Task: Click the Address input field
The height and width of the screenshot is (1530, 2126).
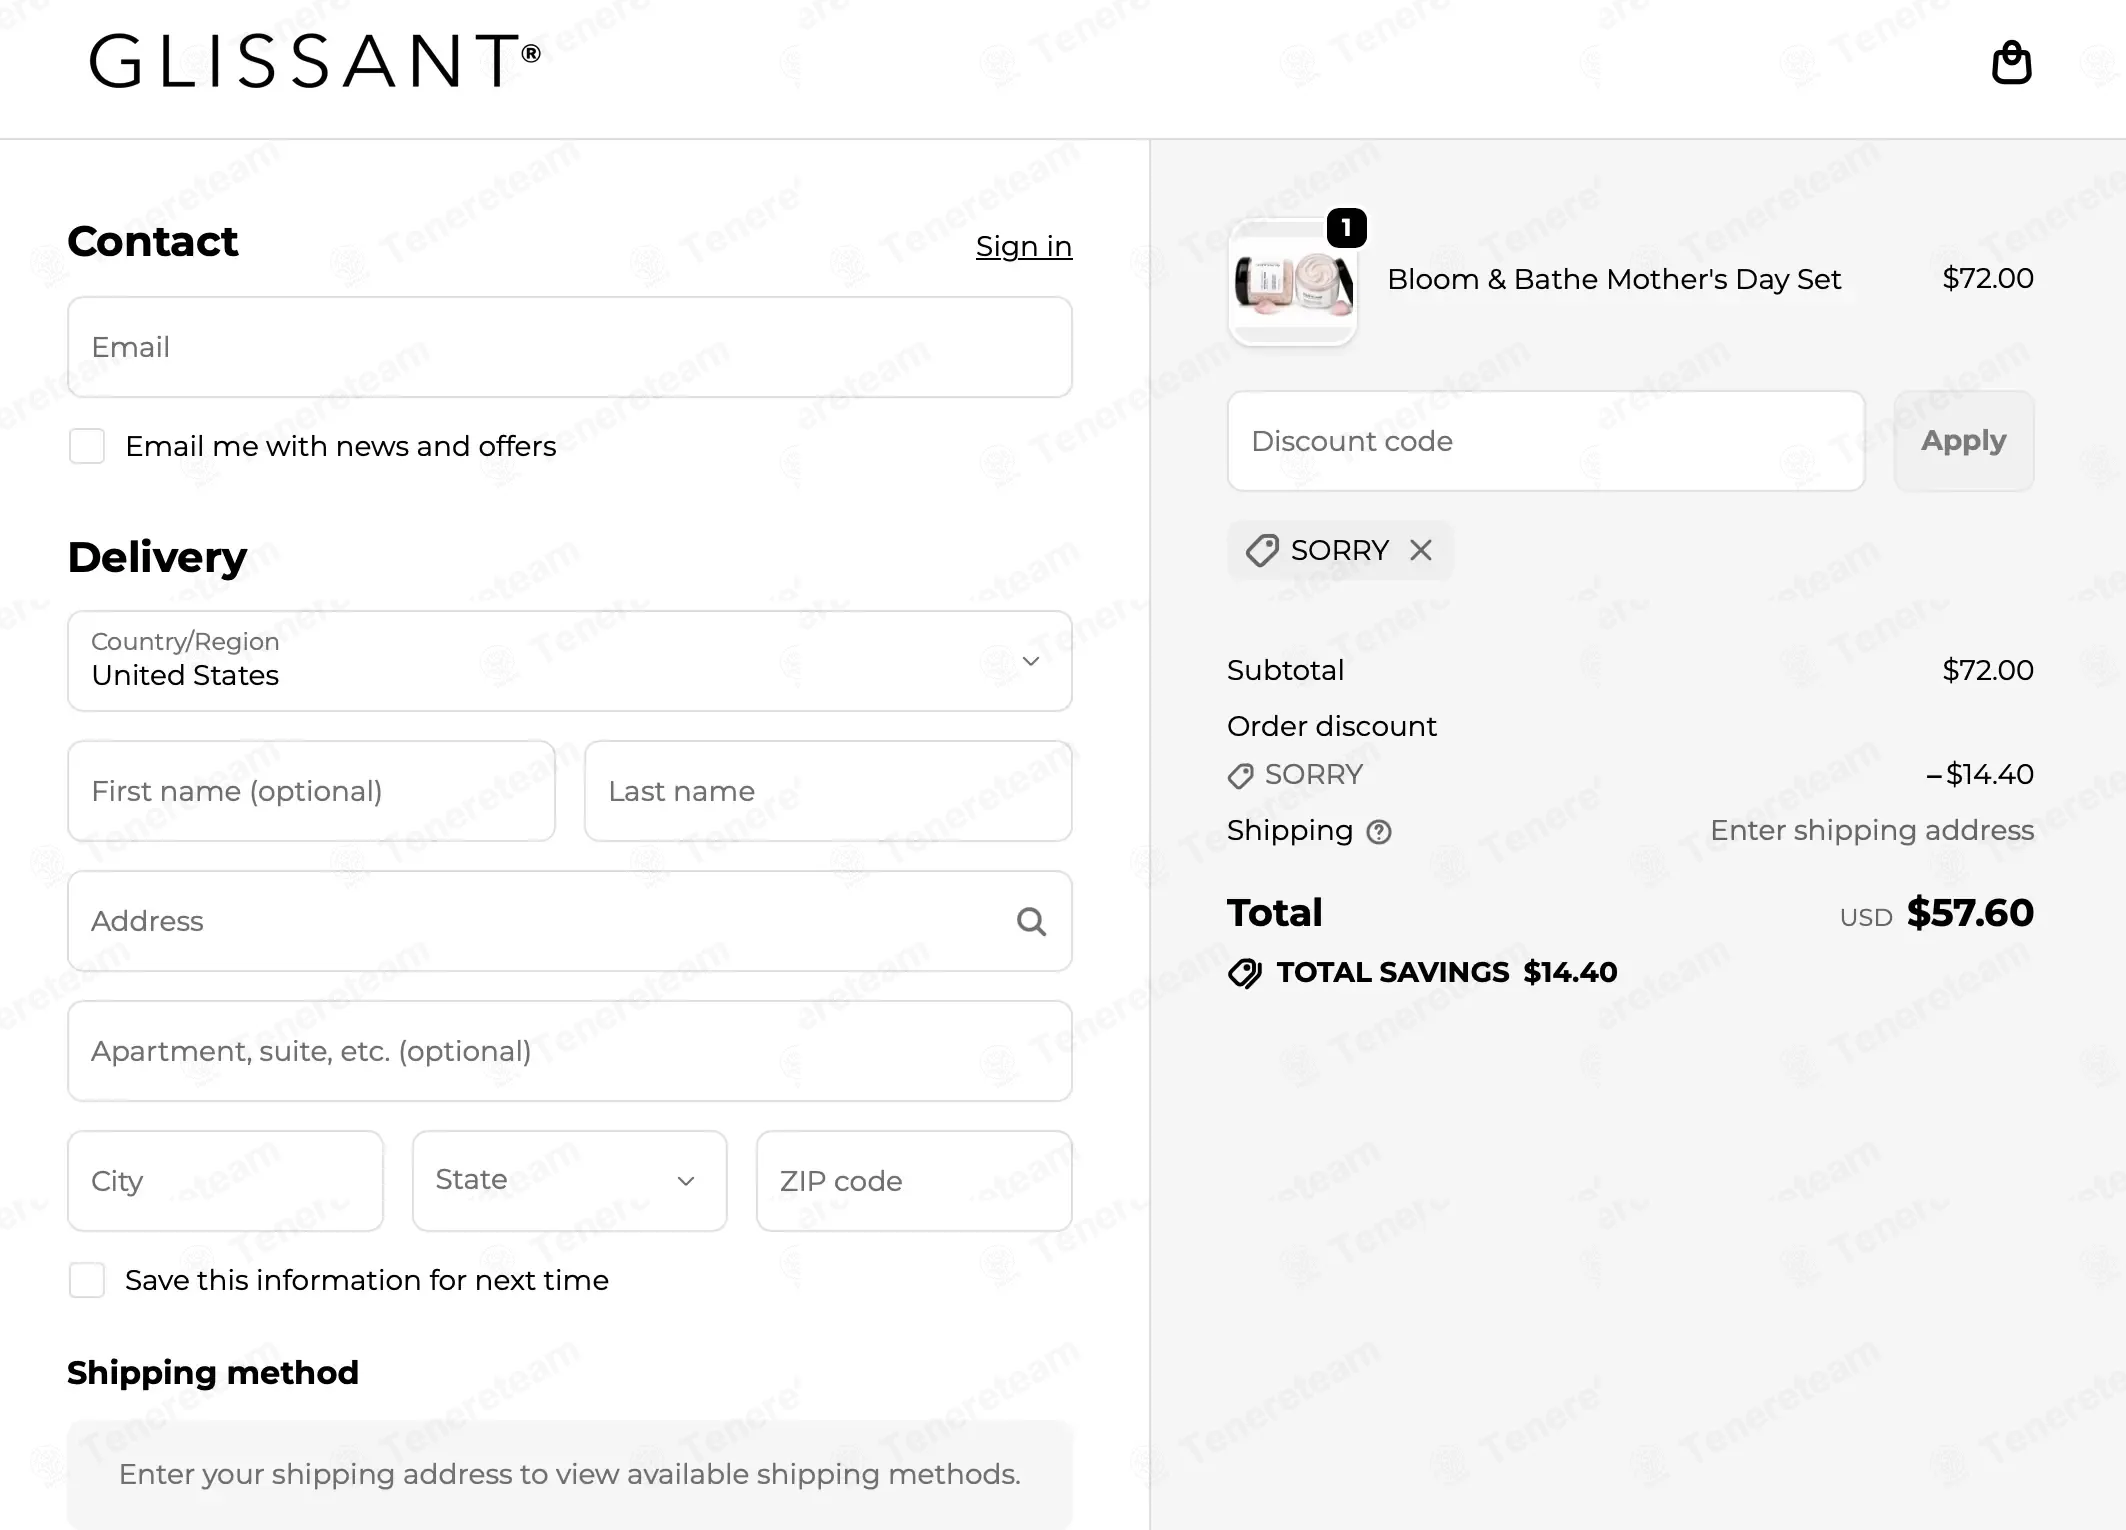Action: (x=569, y=921)
